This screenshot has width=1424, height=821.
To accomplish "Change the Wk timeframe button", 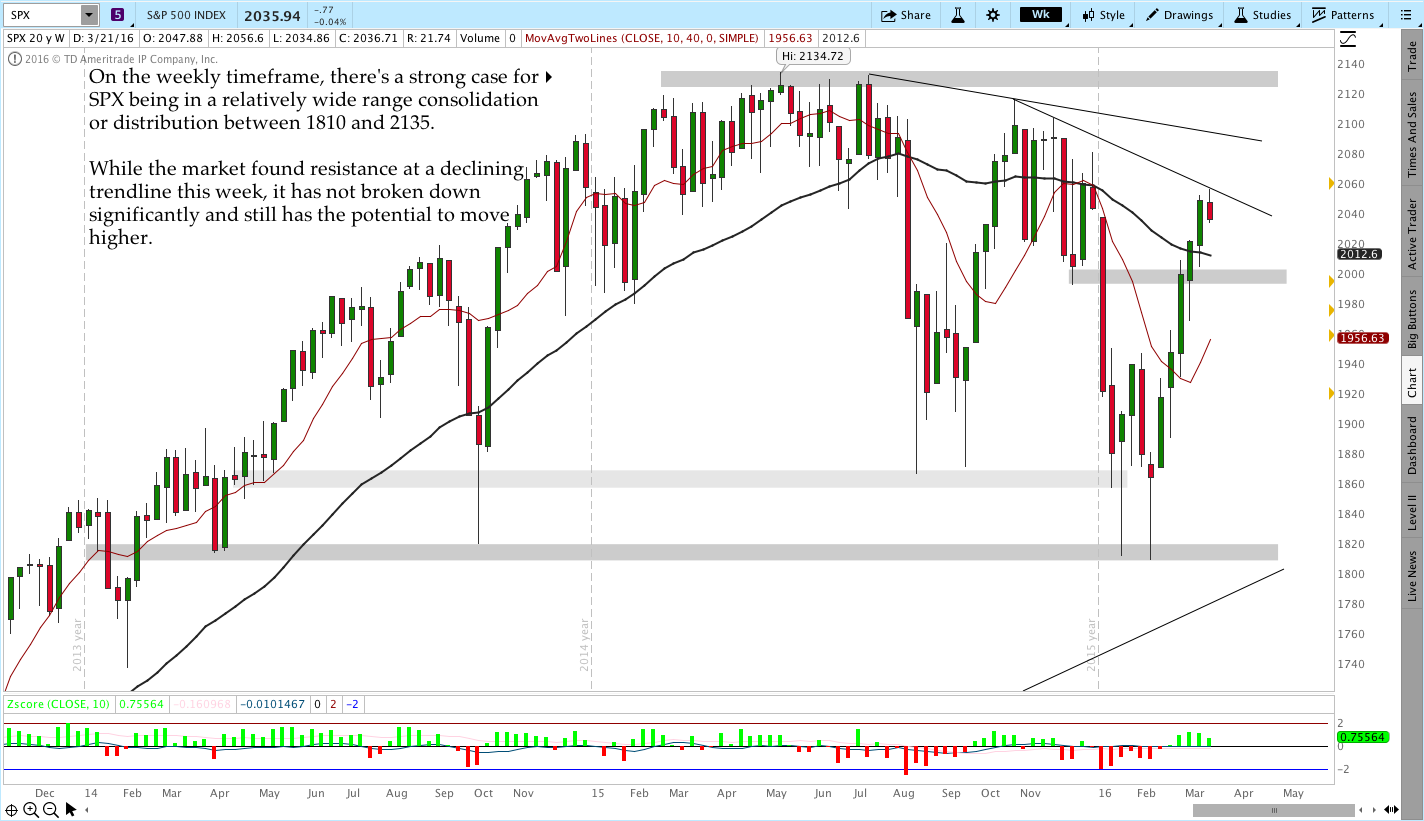I will (1040, 15).
